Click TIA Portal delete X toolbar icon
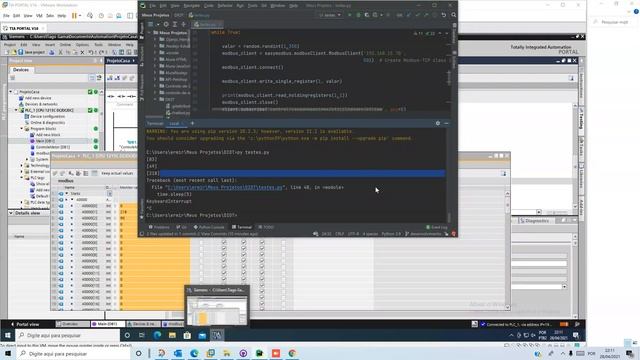 click(82, 53)
